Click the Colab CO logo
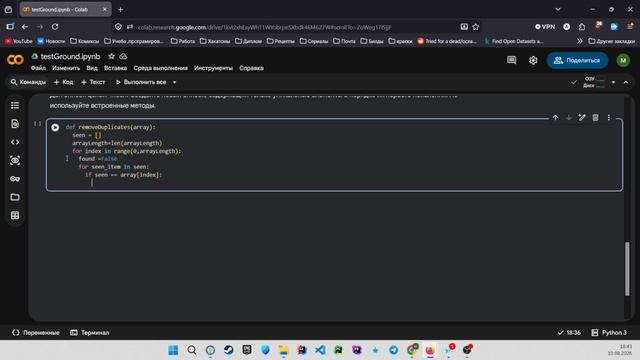 (15, 60)
